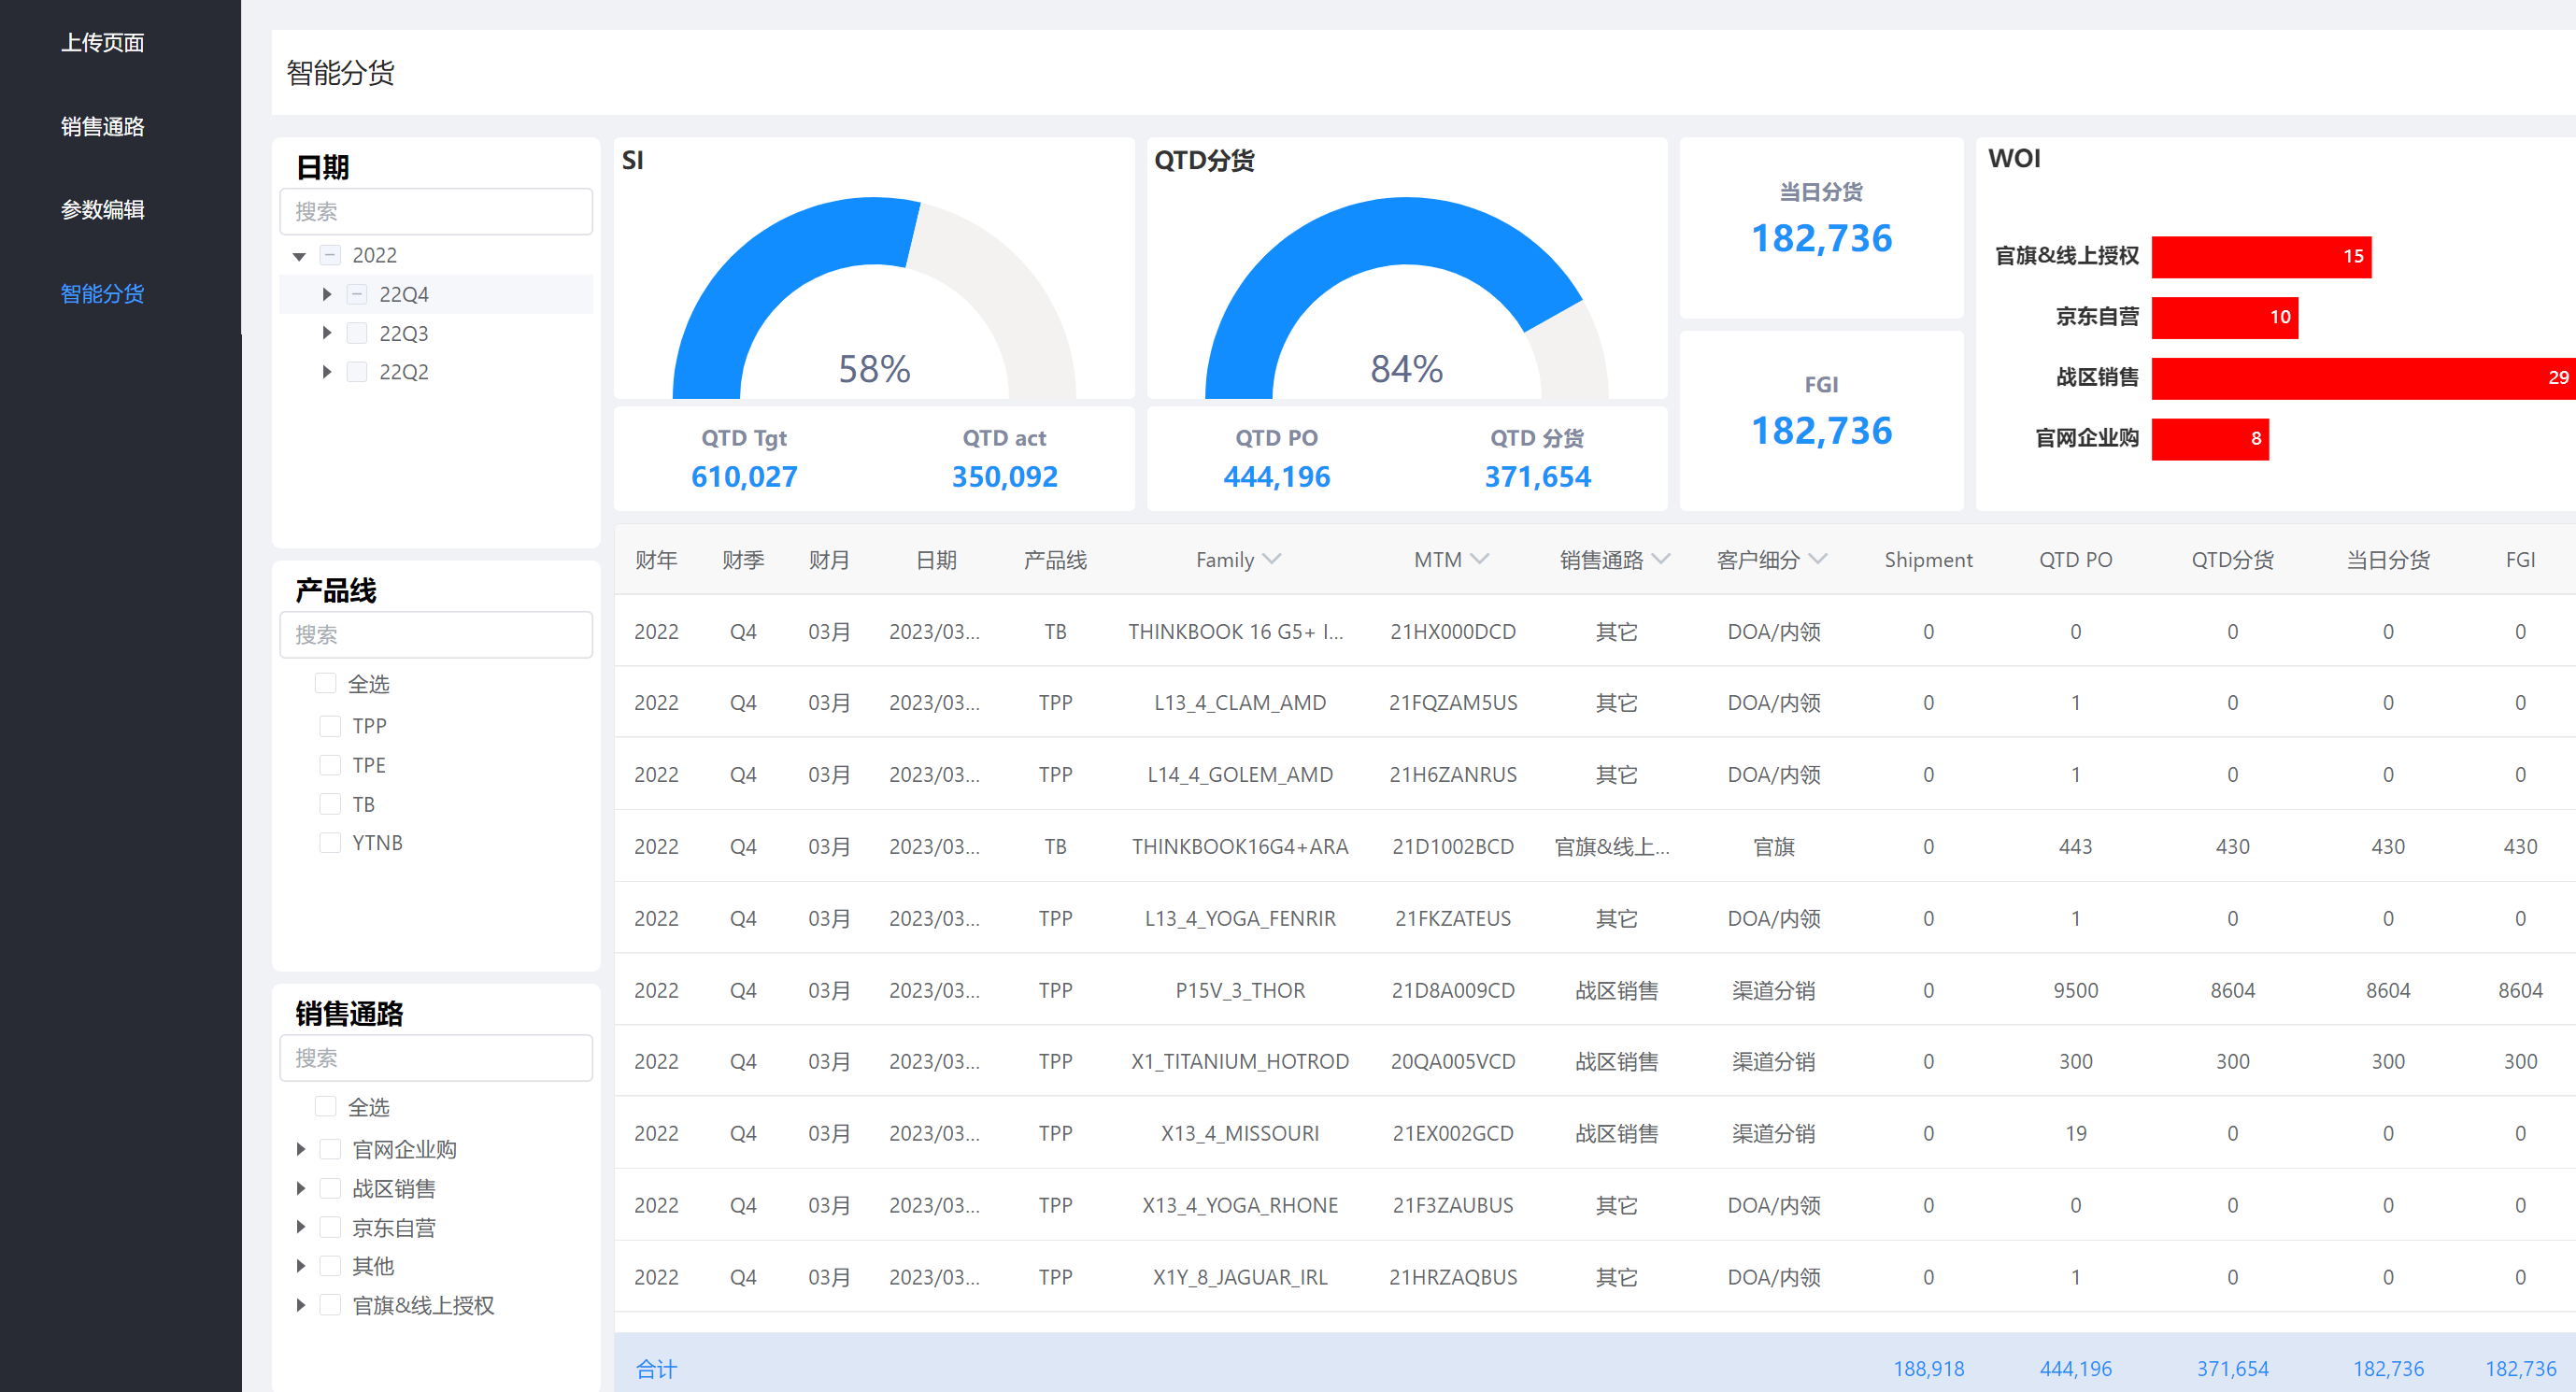The height and width of the screenshot is (1392, 2576).
Task: Click the MTM cell 20QA005VCD
Action: tap(1453, 1062)
